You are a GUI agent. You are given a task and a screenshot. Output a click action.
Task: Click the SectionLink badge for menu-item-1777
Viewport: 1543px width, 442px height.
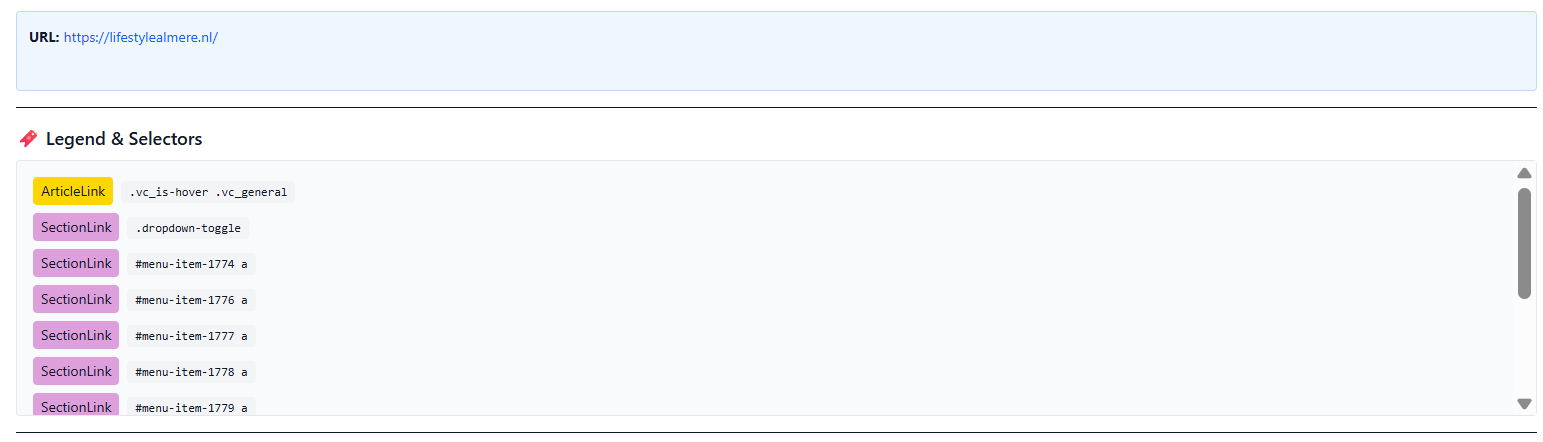(76, 335)
